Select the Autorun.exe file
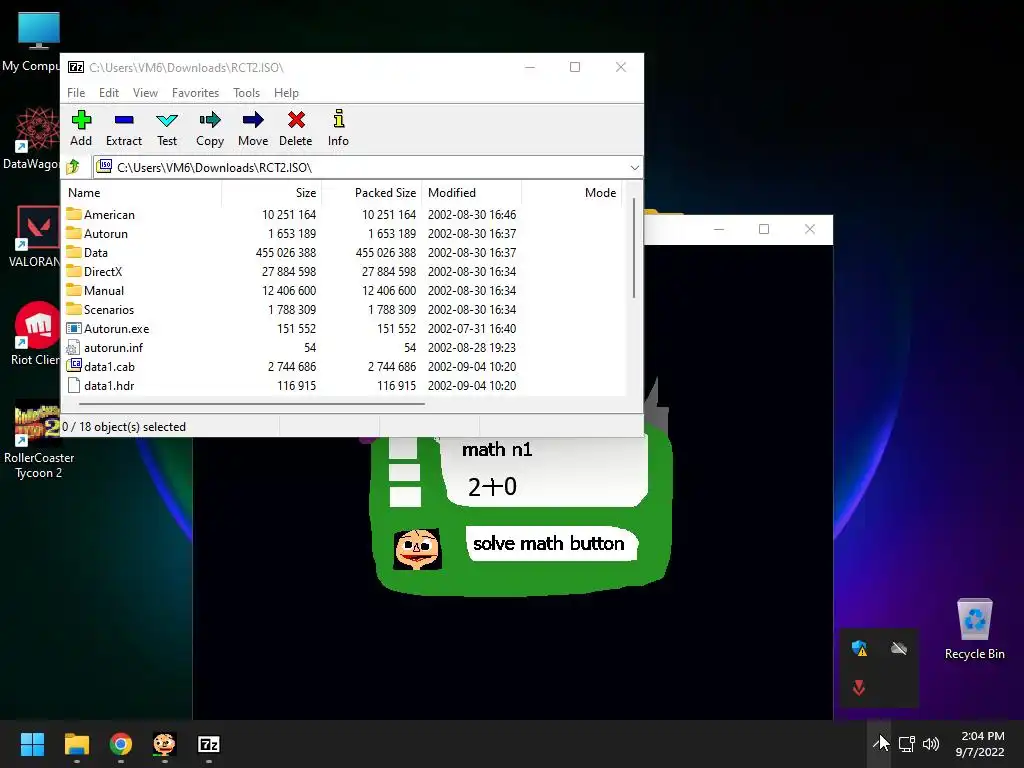 coord(108,328)
